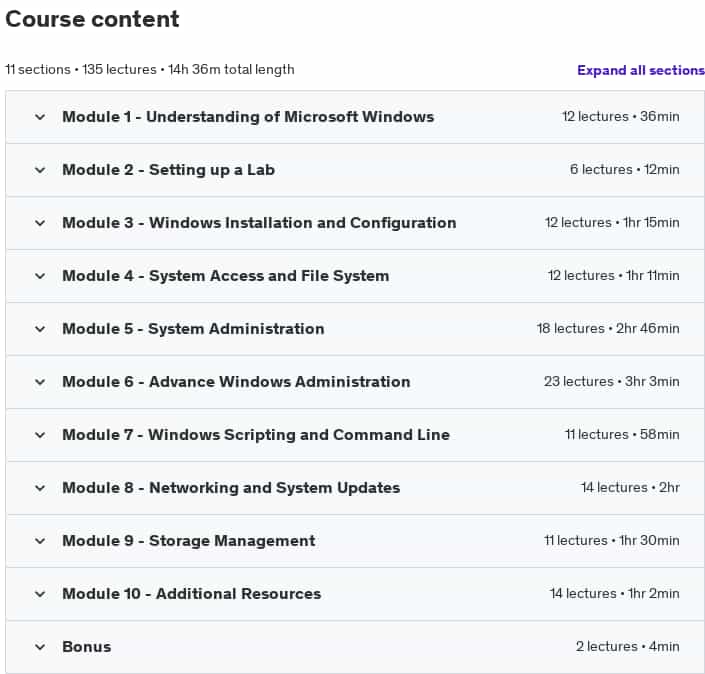Expand chevron for Module 10 Additional Resources
705x674 pixels.
click(x=40, y=594)
